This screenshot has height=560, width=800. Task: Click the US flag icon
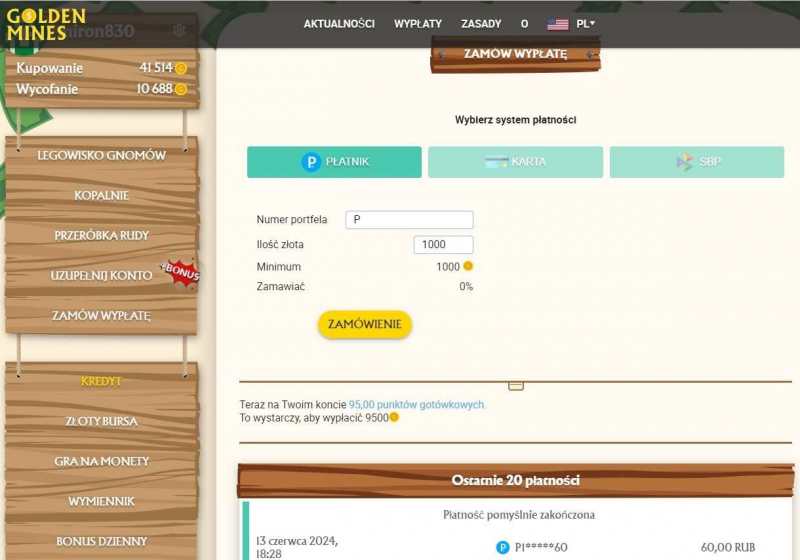(x=558, y=24)
